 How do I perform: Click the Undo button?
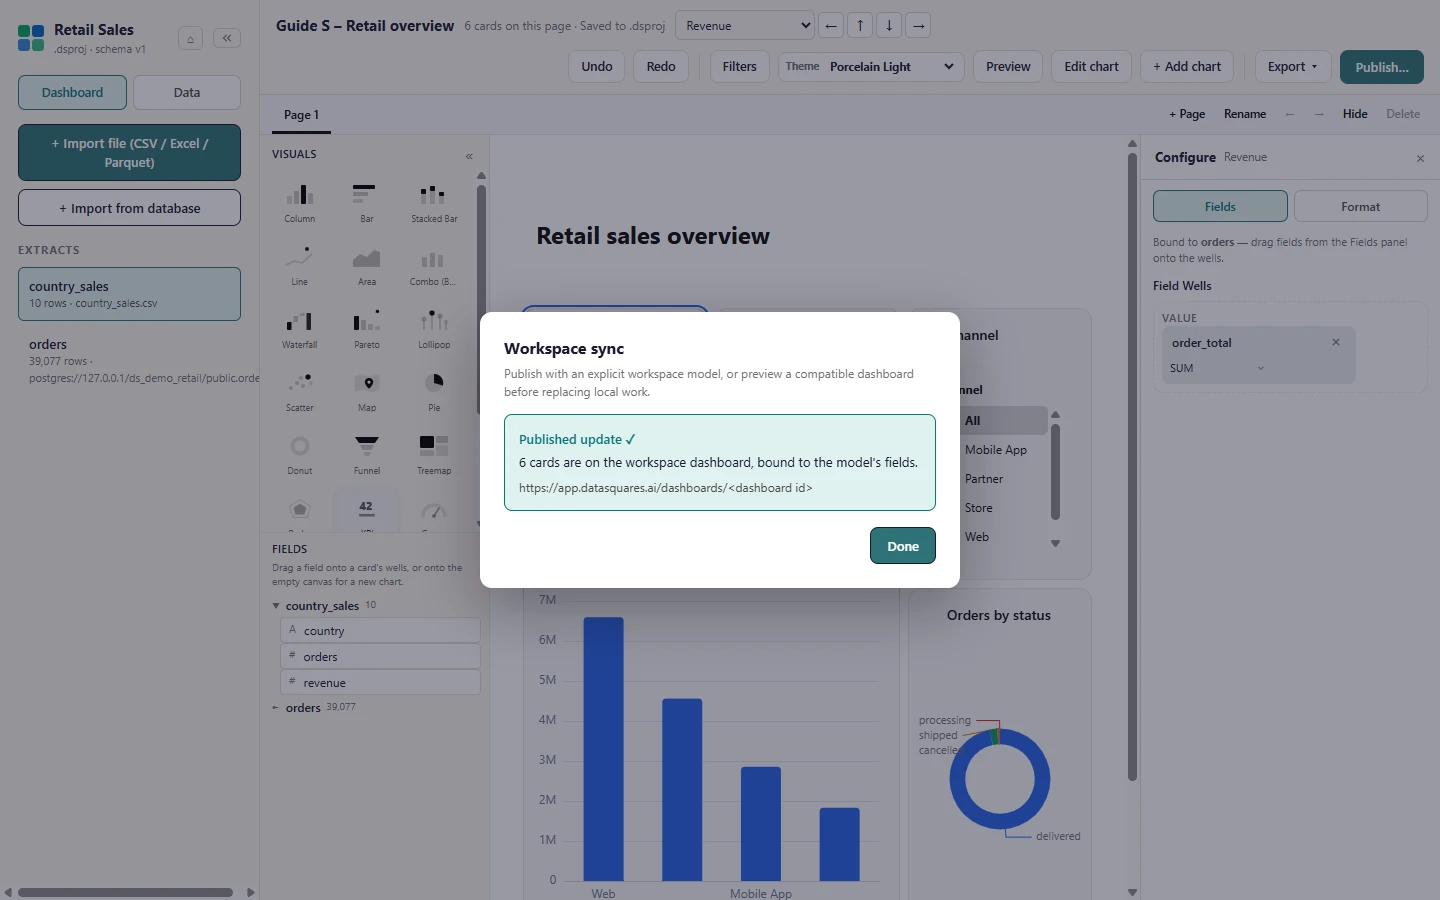click(x=597, y=67)
